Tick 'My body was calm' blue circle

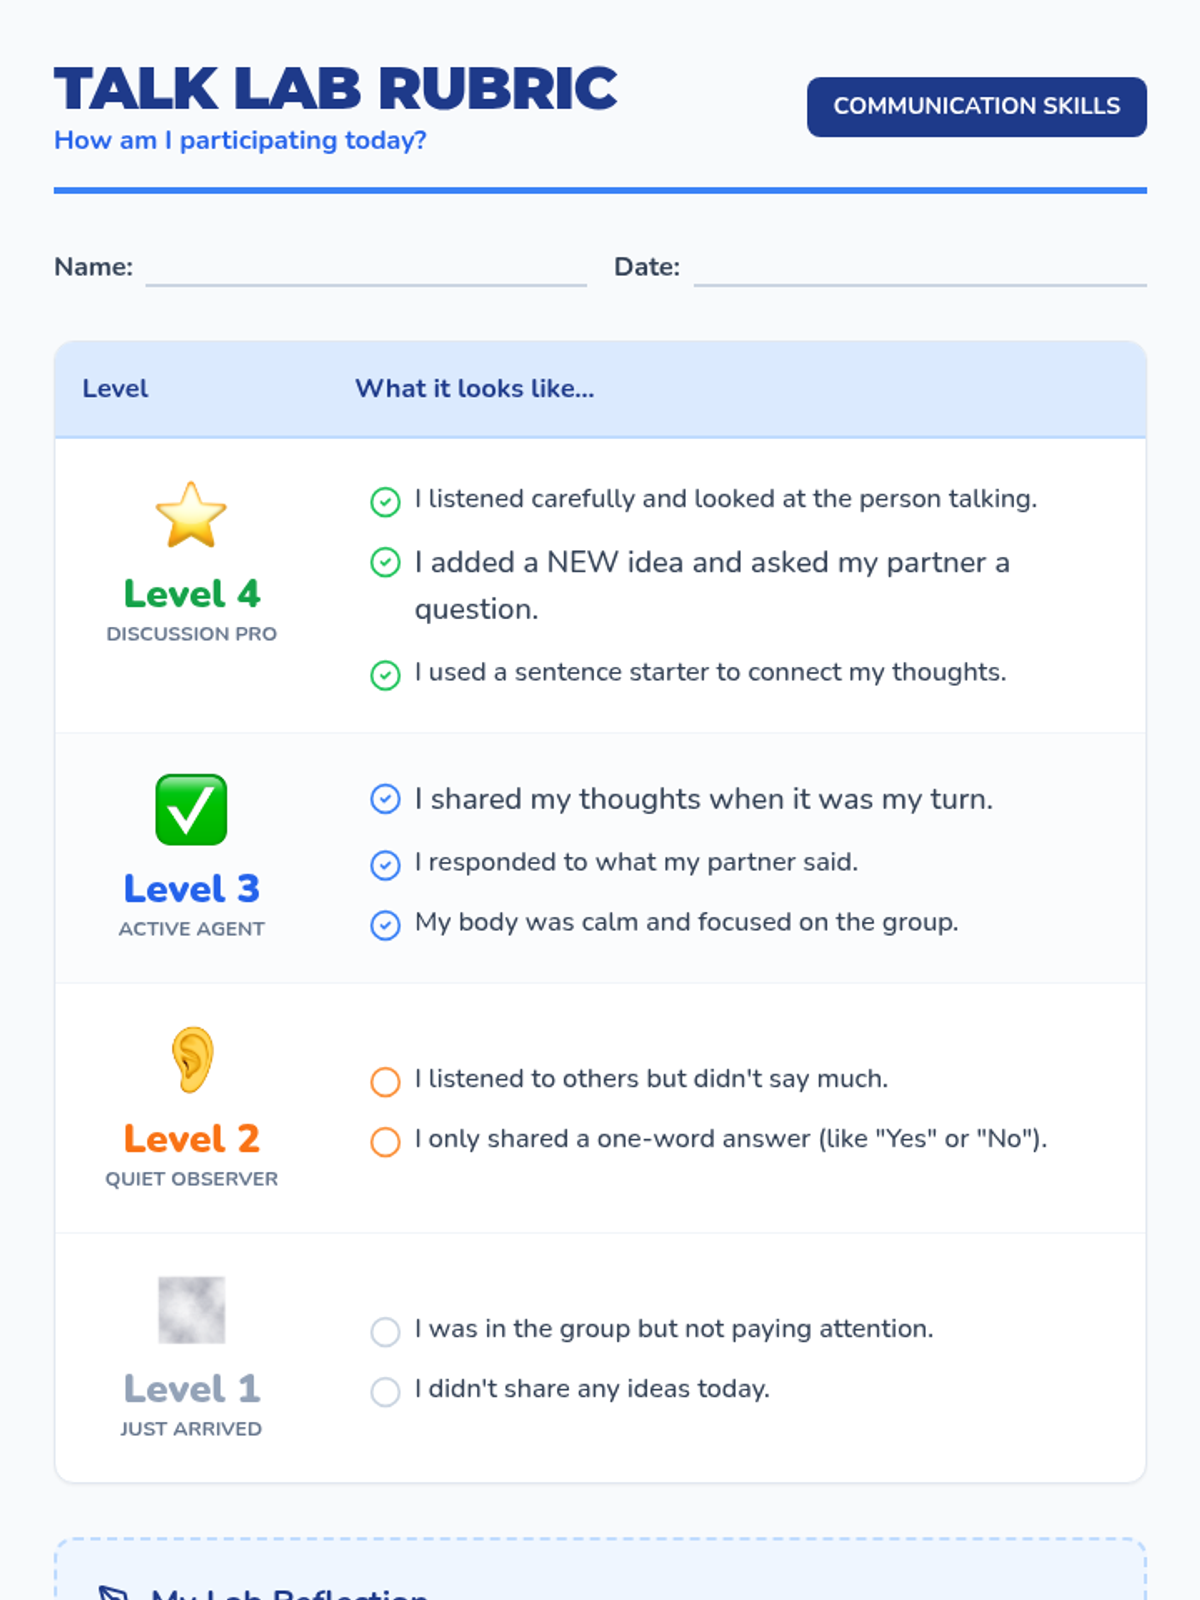(x=385, y=924)
